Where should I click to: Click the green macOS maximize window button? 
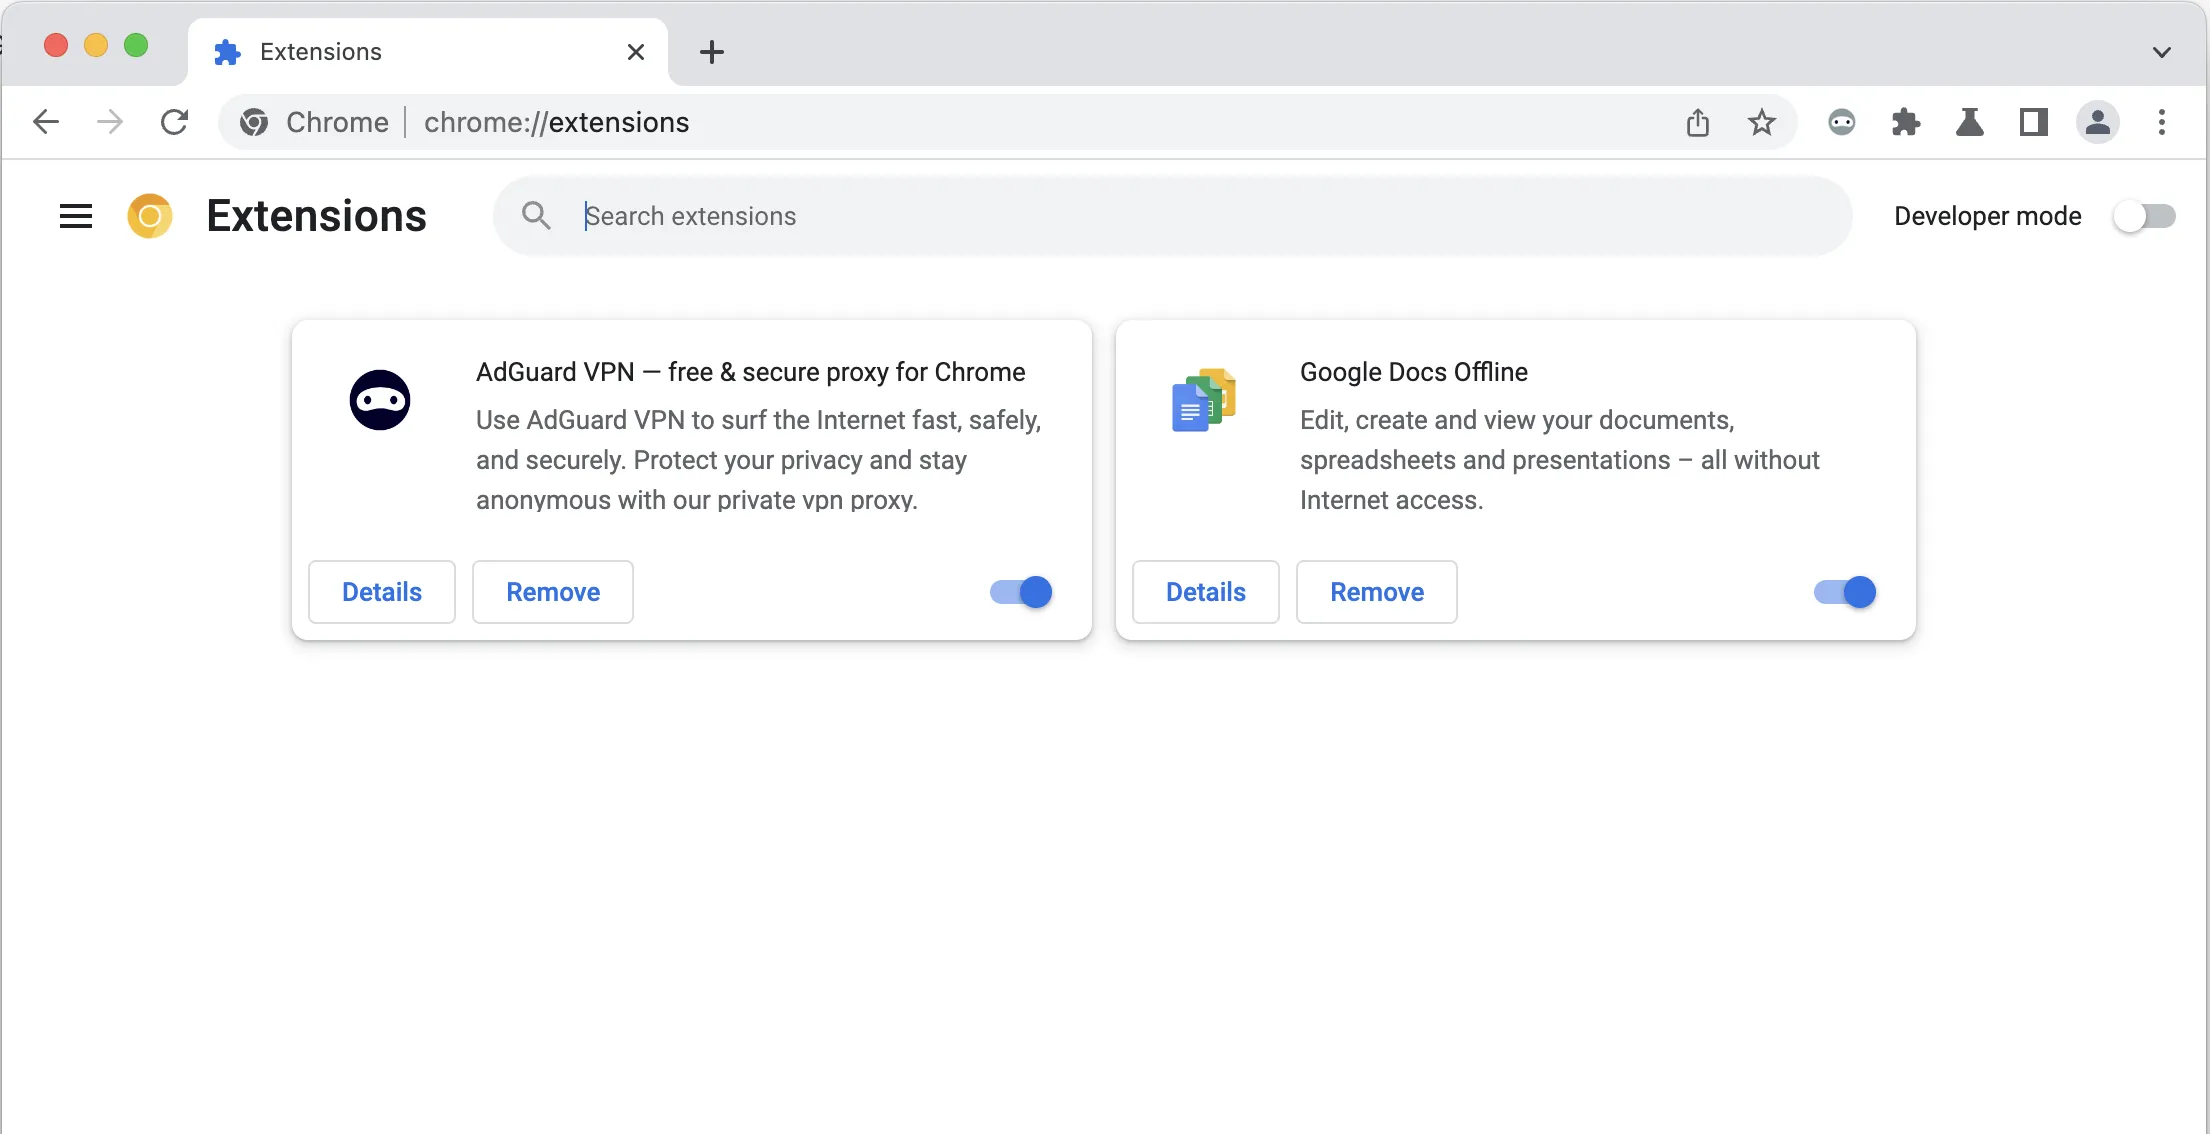tap(136, 45)
